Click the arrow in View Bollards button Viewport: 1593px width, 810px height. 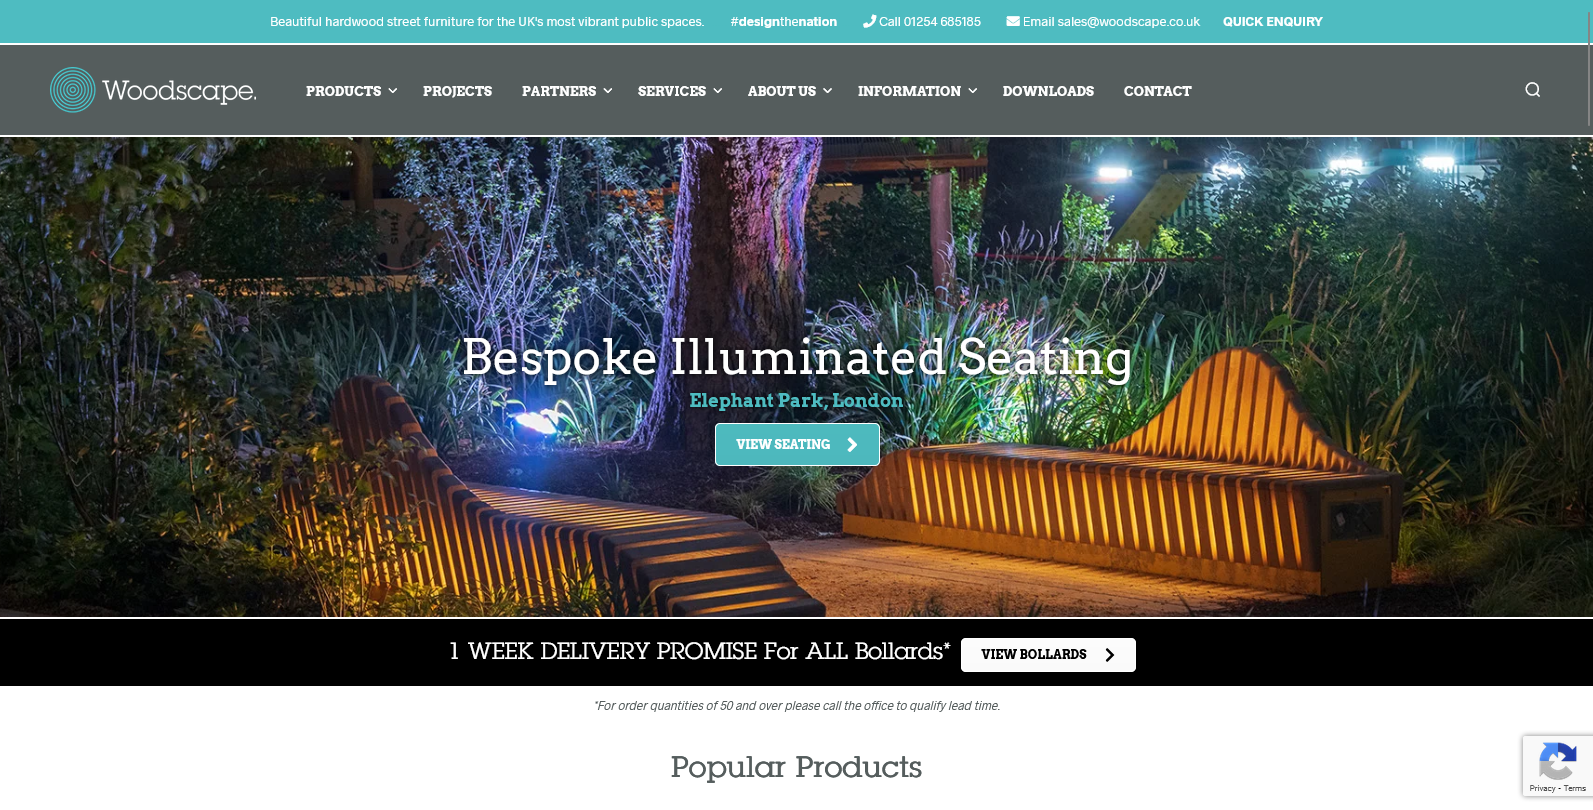[1109, 655]
